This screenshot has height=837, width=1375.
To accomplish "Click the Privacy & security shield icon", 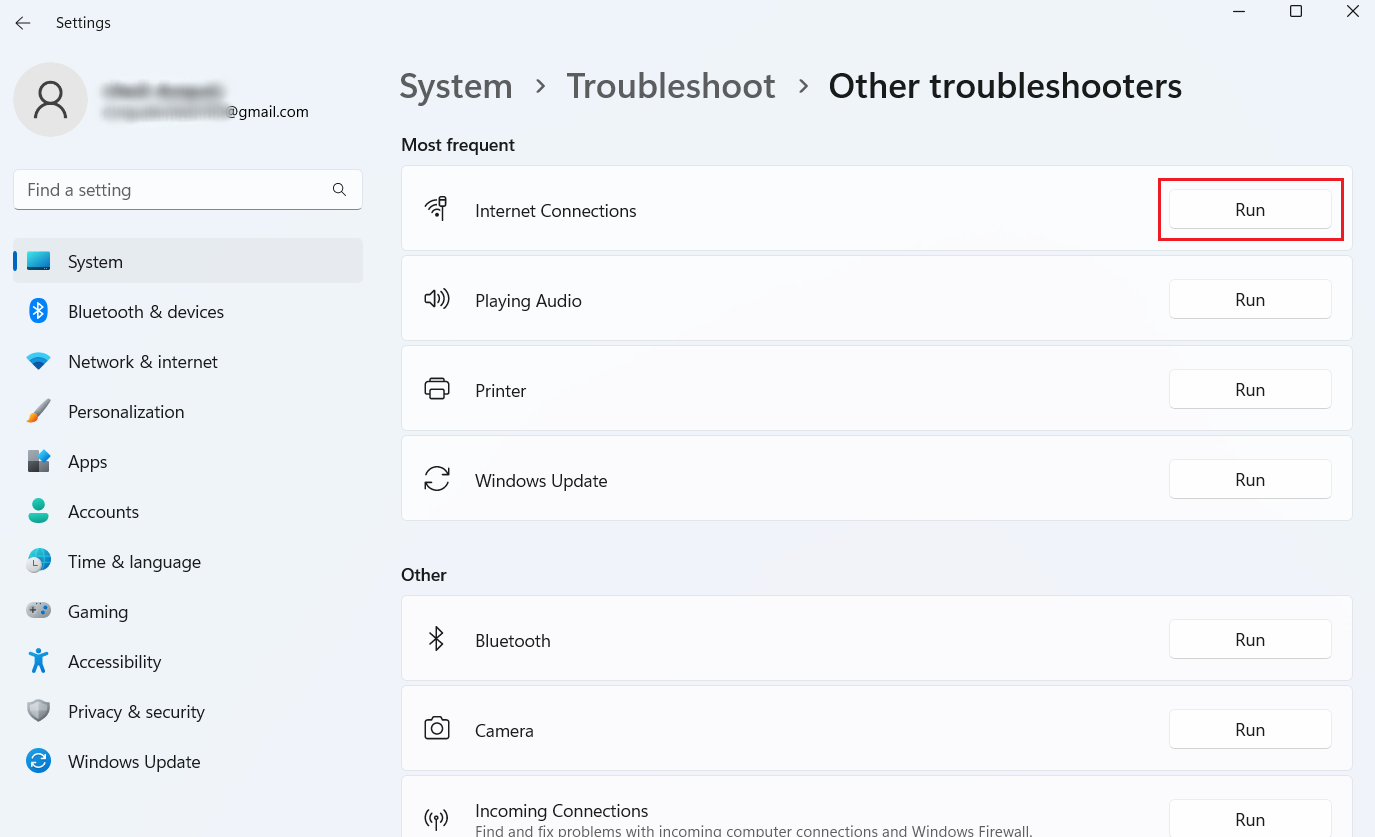I will pyautogui.click(x=39, y=711).
